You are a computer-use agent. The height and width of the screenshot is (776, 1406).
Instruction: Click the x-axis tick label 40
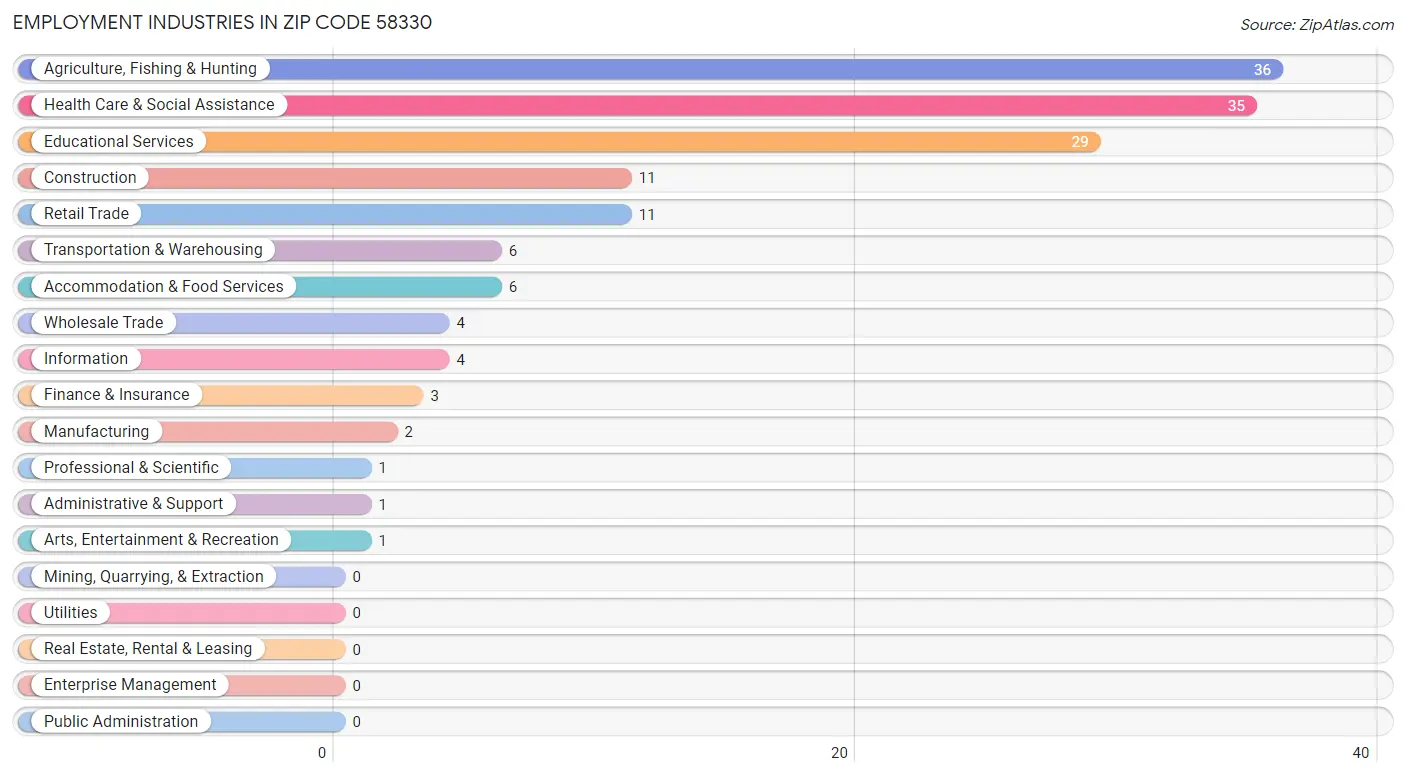click(1361, 753)
